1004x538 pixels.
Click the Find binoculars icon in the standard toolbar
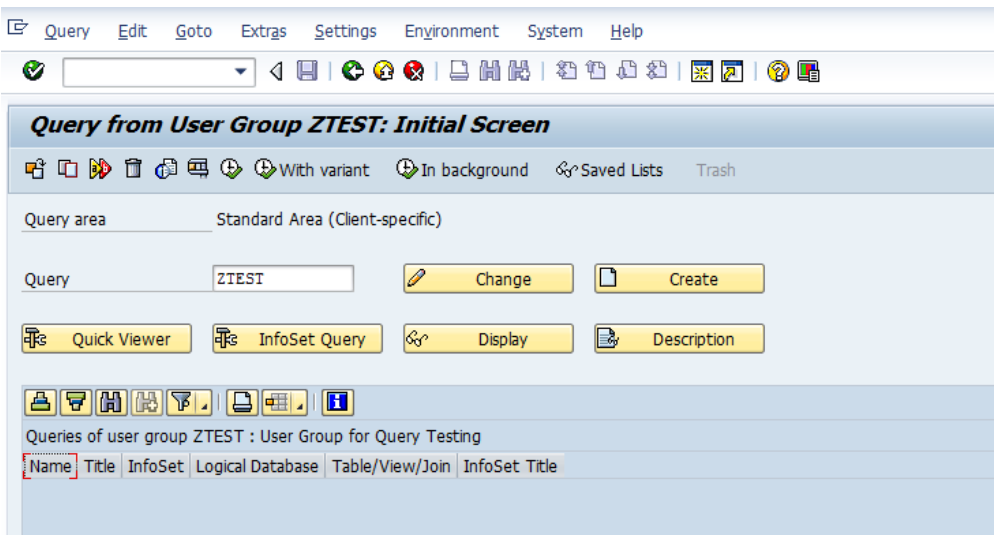489,70
